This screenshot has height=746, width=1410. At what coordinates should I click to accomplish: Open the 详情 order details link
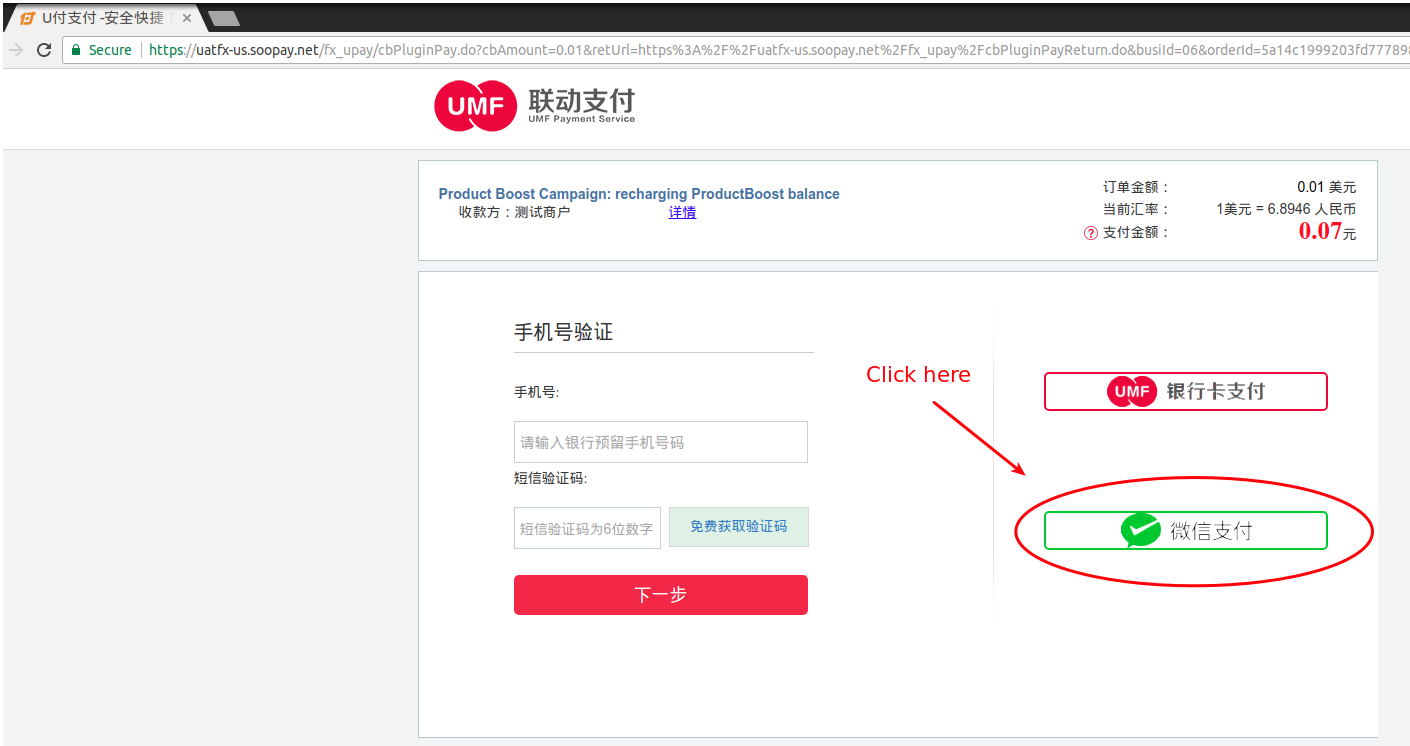[682, 212]
